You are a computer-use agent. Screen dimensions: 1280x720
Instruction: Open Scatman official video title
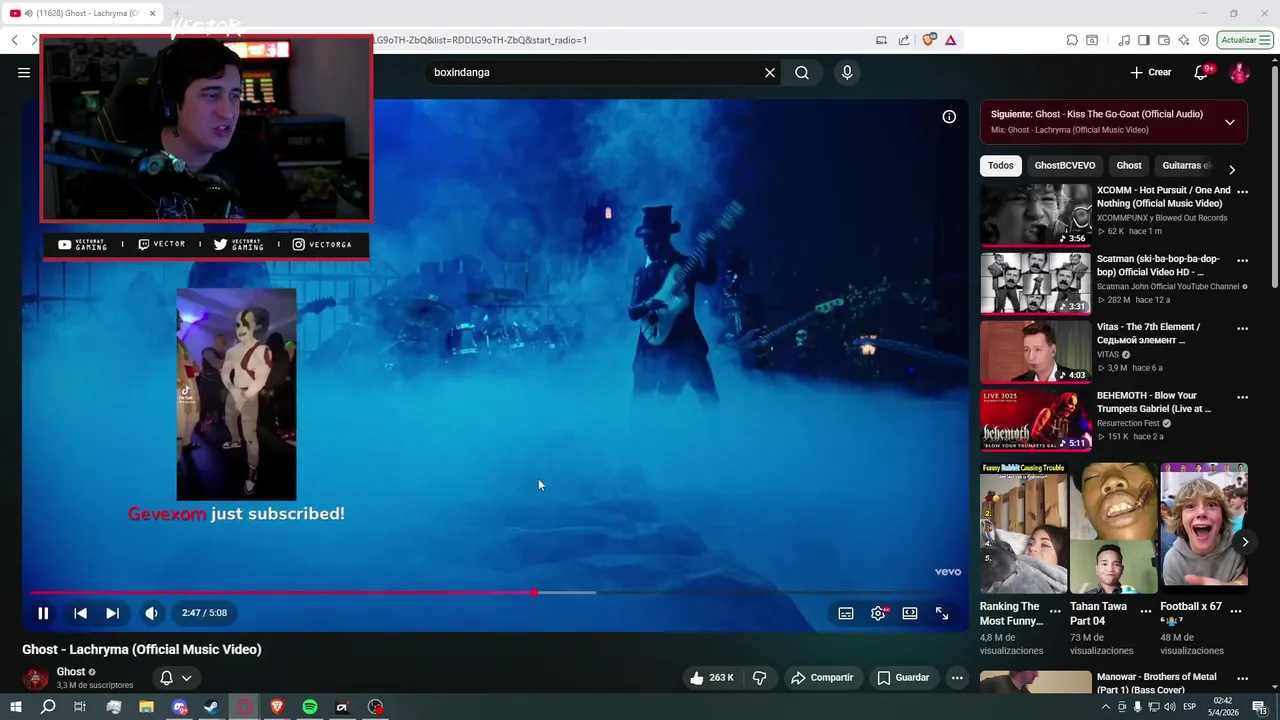(x=1158, y=265)
